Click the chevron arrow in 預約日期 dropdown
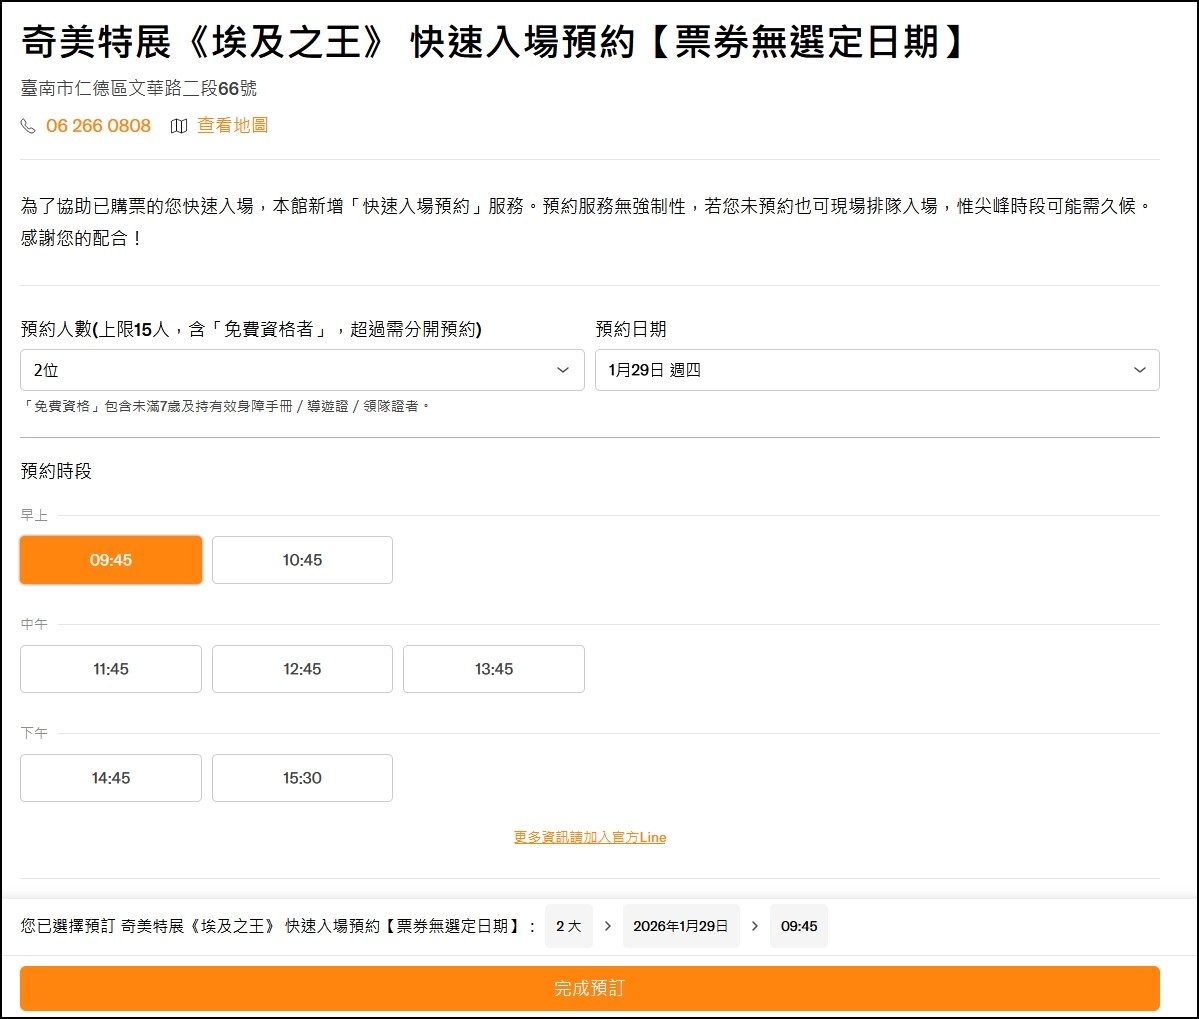The height and width of the screenshot is (1019, 1199). pyautogui.click(x=1139, y=370)
